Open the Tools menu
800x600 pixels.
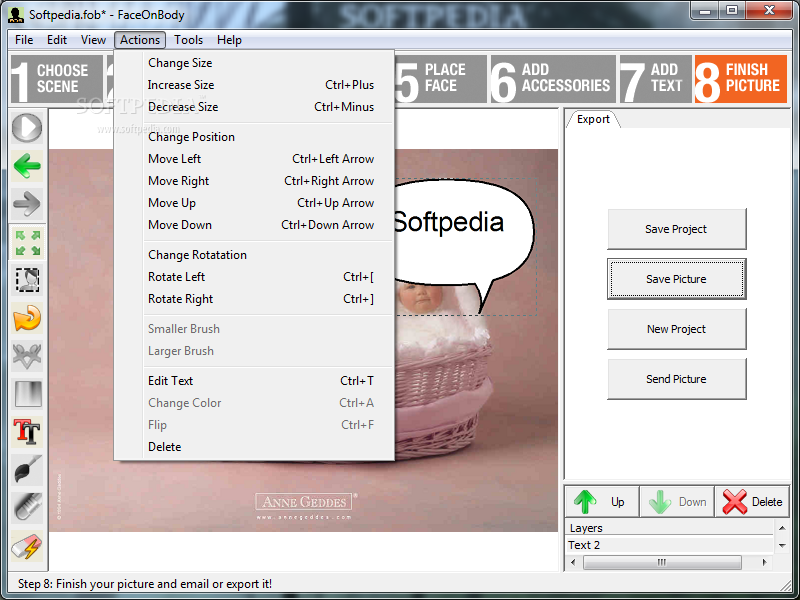[x=188, y=40]
